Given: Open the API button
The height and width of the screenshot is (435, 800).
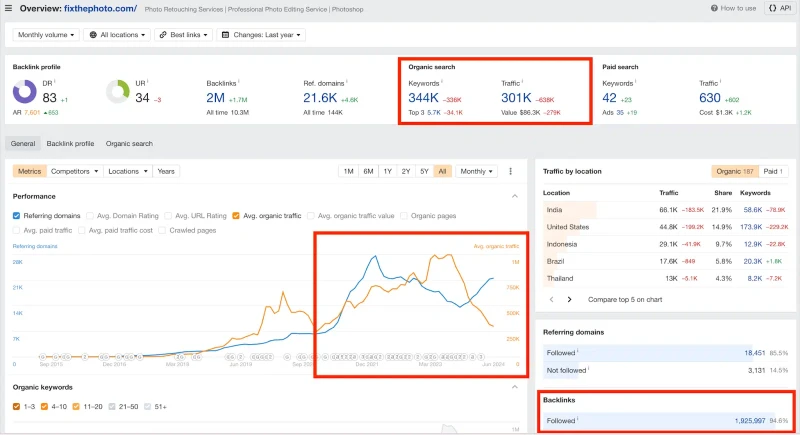Looking at the screenshot, I should [x=780, y=8].
